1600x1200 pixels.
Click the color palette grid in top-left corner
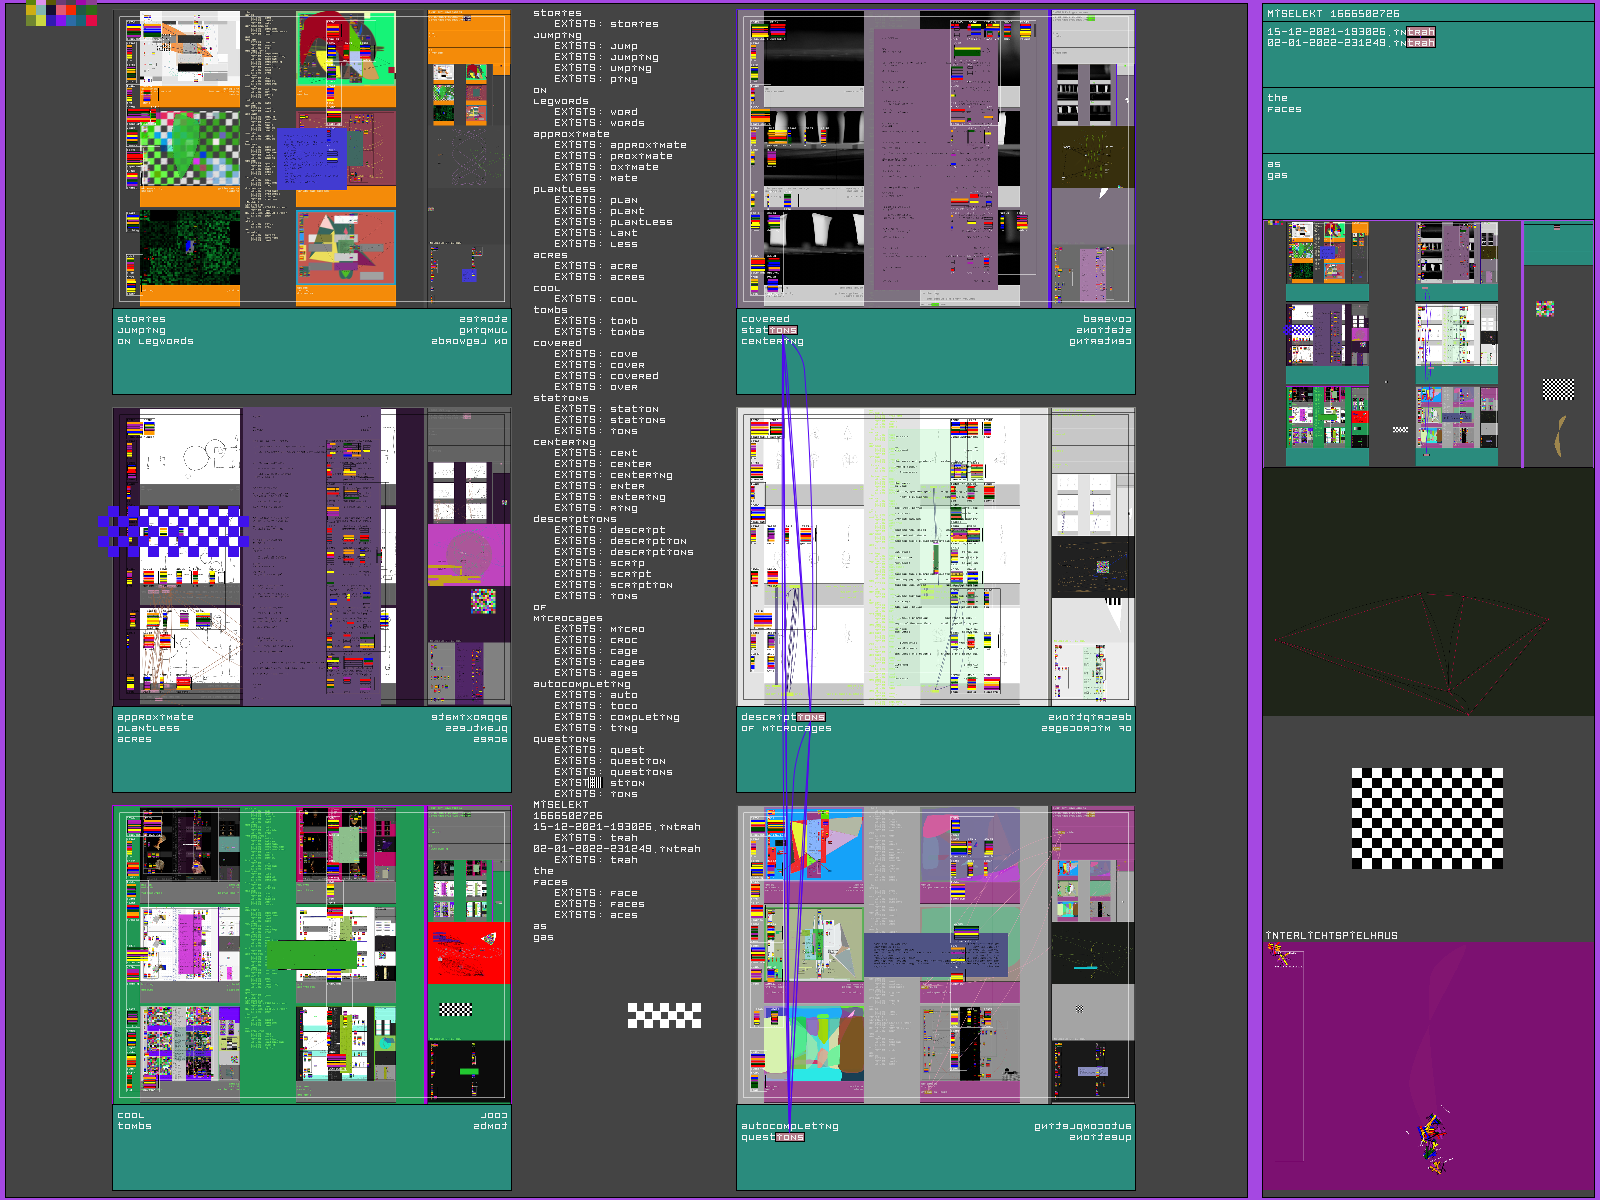pos(61,13)
